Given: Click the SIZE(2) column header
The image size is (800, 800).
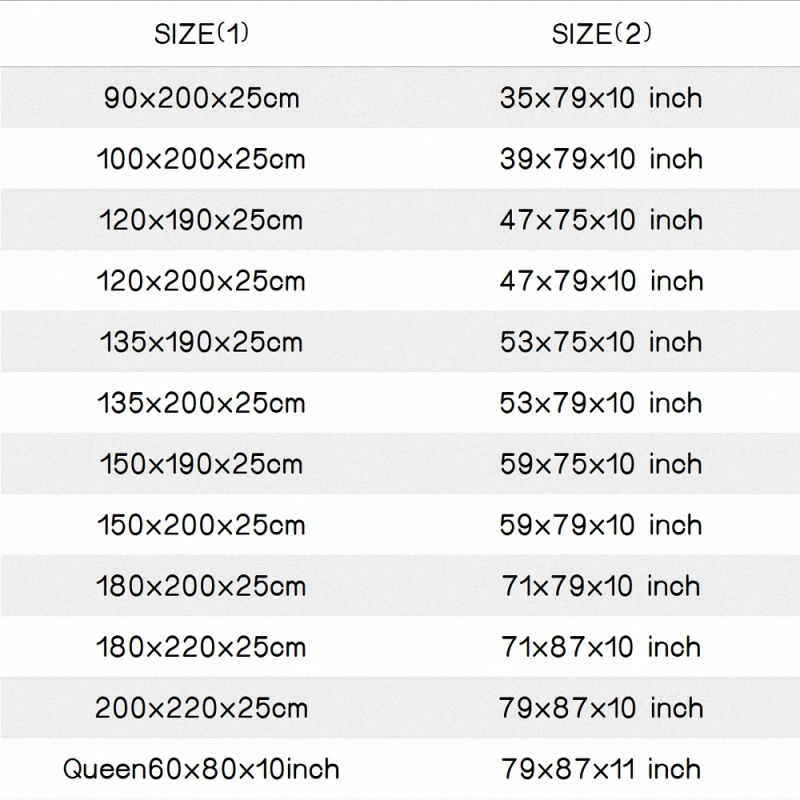Looking at the screenshot, I should tap(601, 34).
